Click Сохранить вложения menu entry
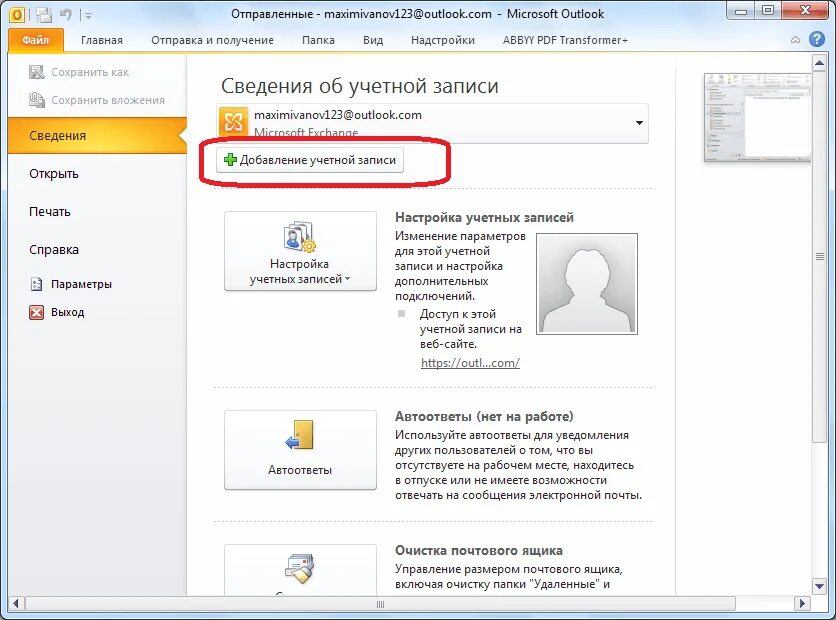The height and width of the screenshot is (620, 836). (x=97, y=100)
